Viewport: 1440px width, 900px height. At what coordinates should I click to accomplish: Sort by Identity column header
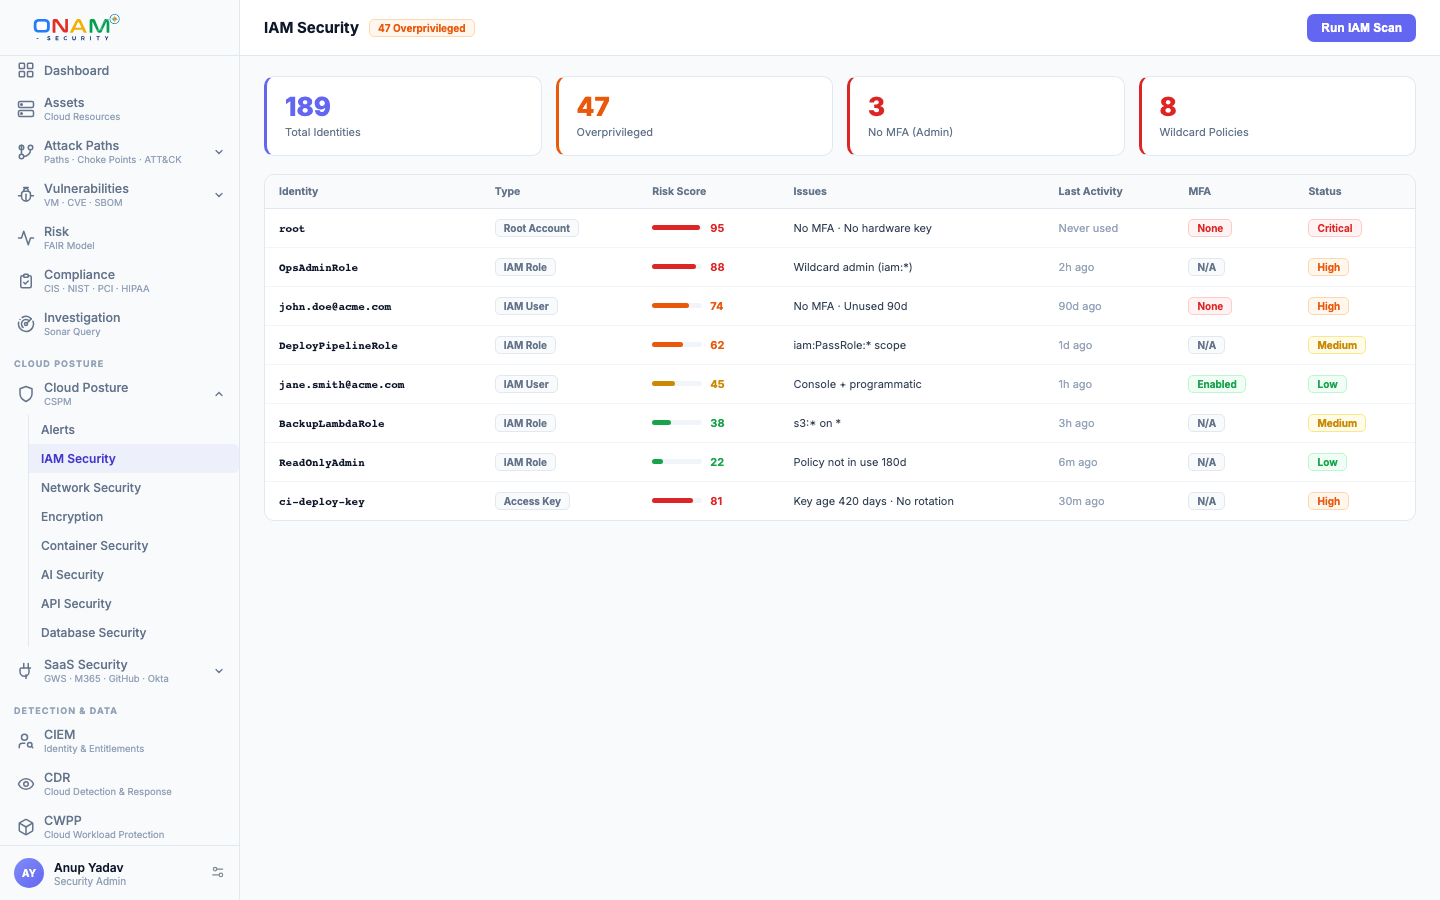298,191
